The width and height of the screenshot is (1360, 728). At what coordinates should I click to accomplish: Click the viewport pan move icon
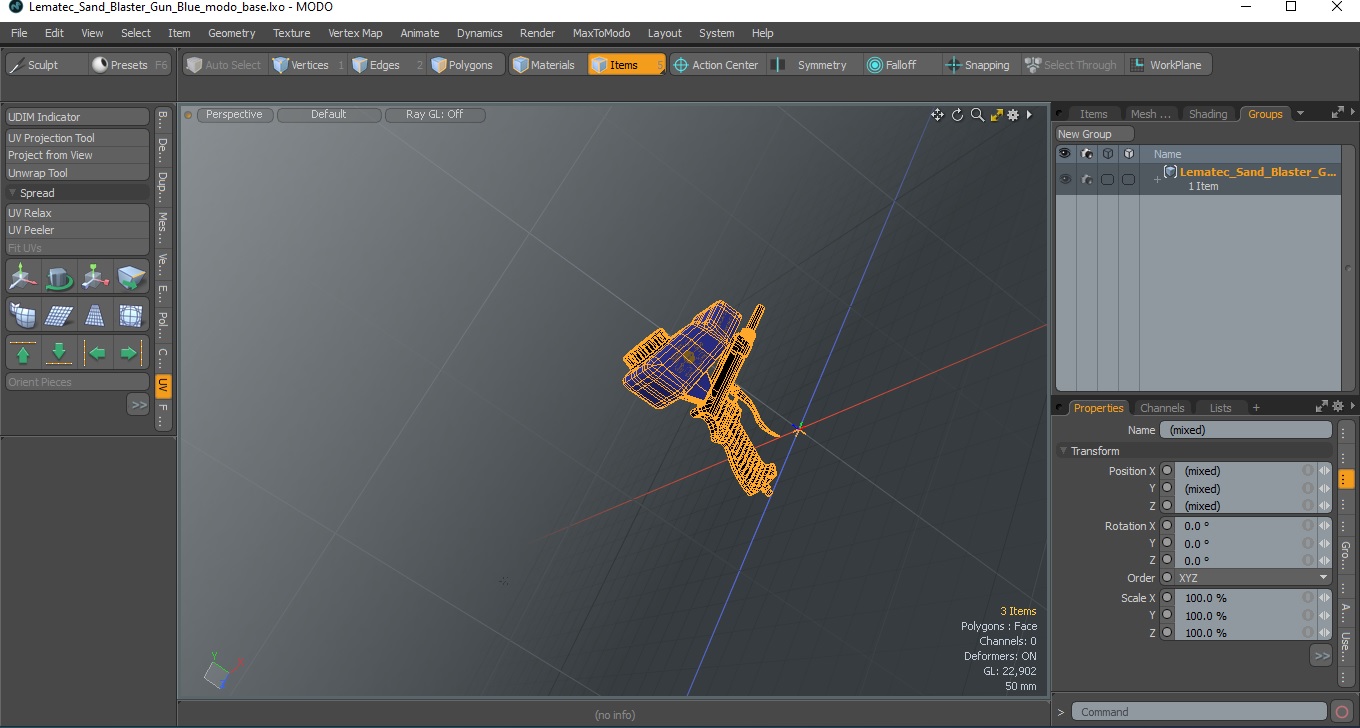937,115
